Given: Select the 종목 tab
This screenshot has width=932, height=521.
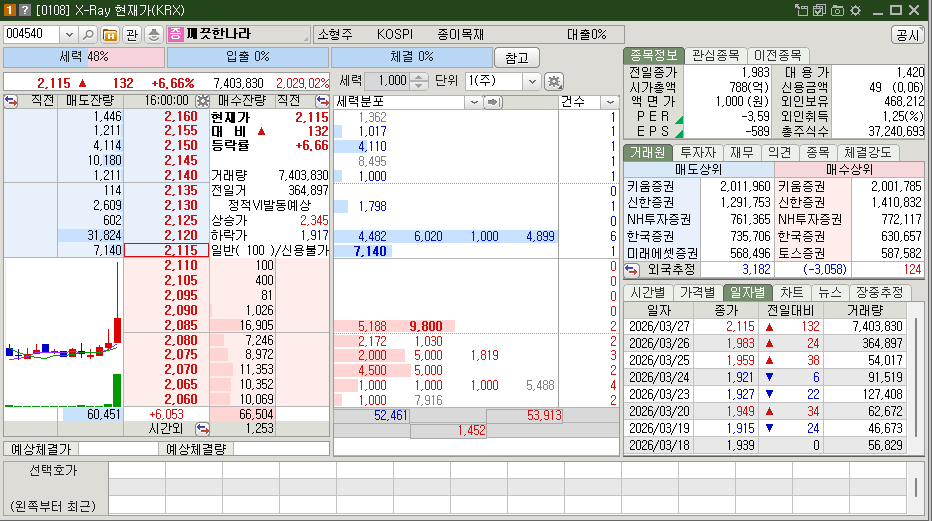Looking at the screenshot, I should [817, 153].
